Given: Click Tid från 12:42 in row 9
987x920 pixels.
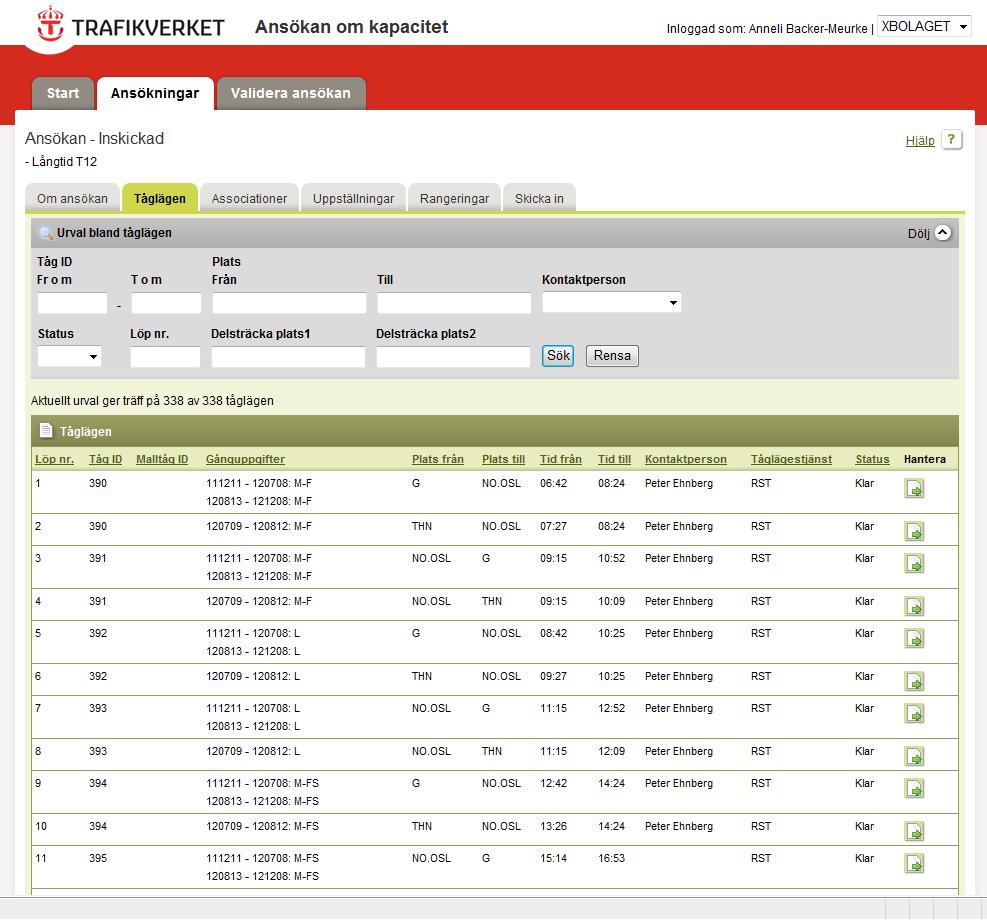Looking at the screenshot, I should pos(553,783).
